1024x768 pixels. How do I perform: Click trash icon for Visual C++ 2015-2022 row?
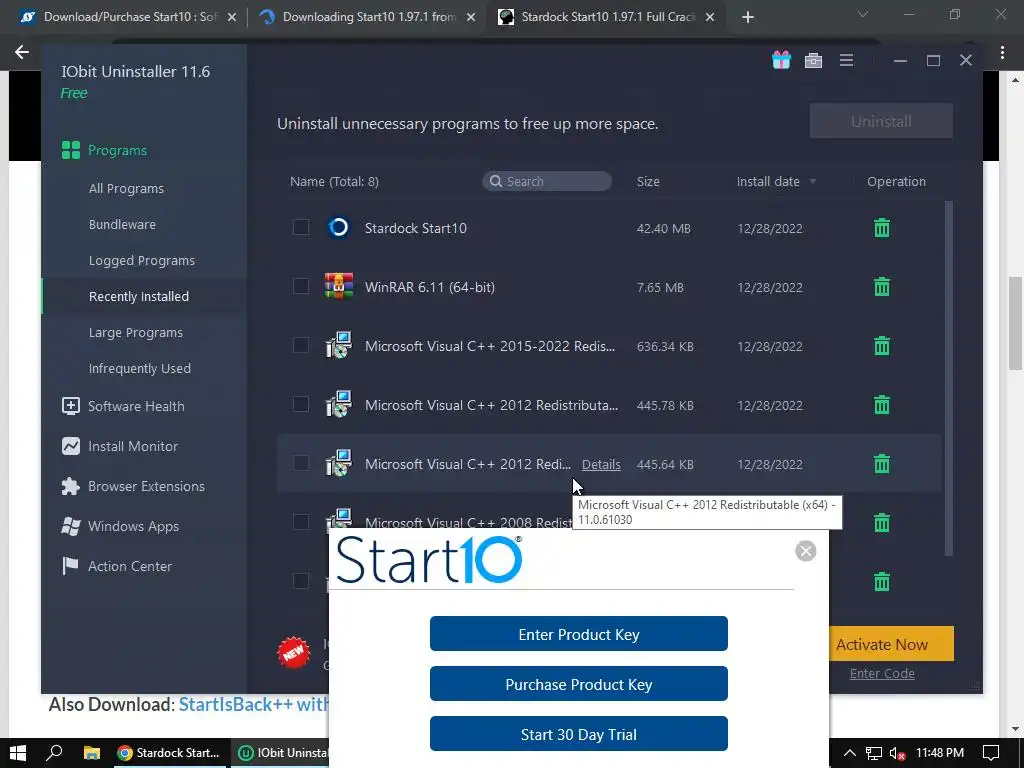point(882,345)
